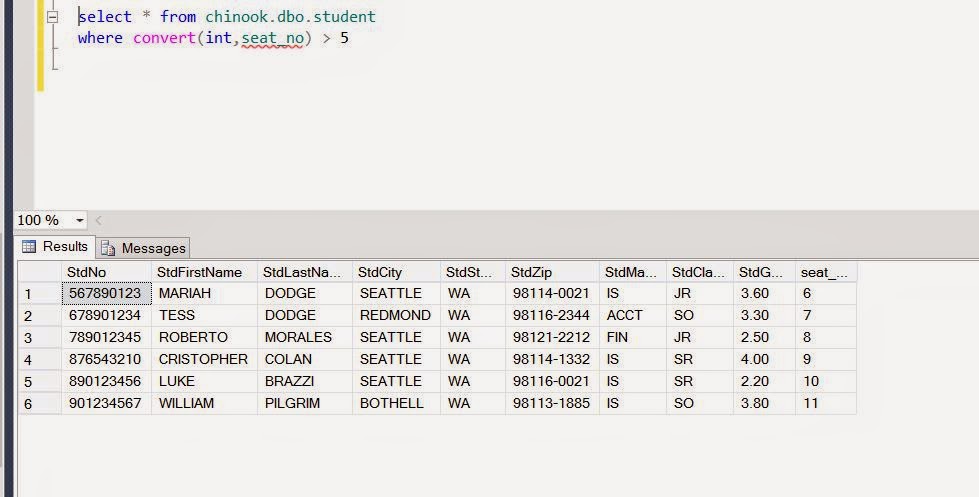Image resolution: width=979 pixels, height=497 pixels.
Task: Select the StdLastNa... column header
Action: pyautogui.click(x=305, y=272)
